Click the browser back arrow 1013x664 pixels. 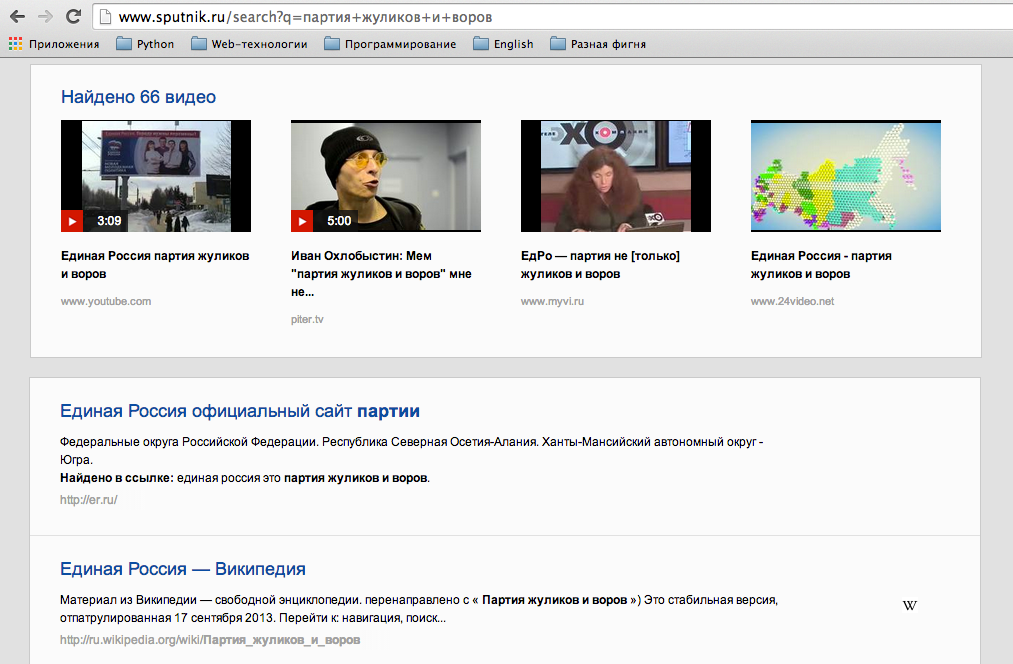(x=17, y=17)
